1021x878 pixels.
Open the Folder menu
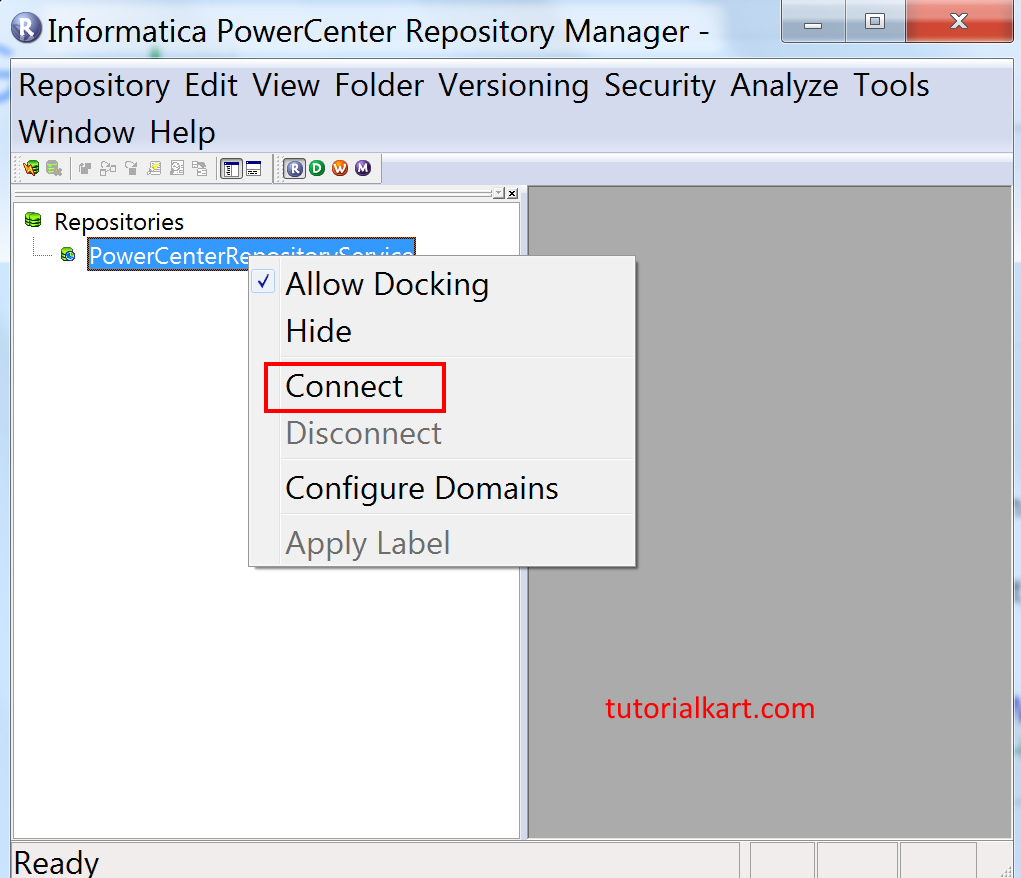[x=379, y=86]
